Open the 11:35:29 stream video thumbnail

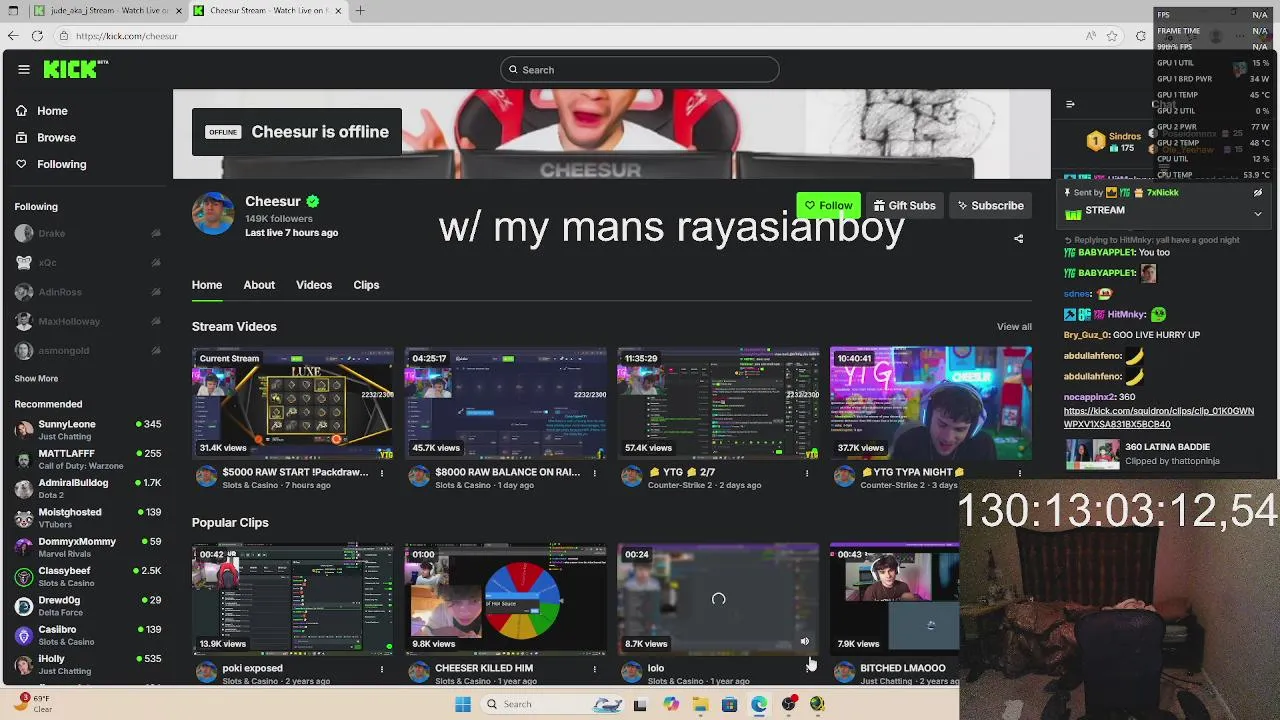point(718,403)
